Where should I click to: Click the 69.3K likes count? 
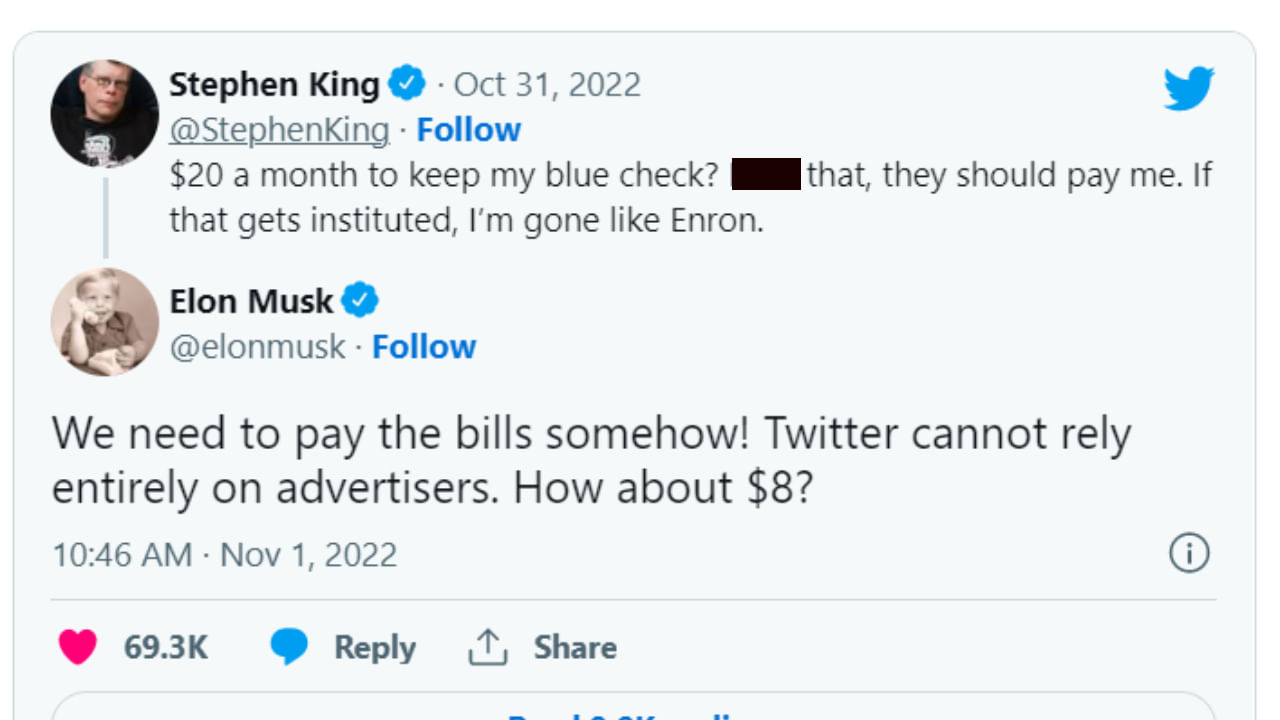tap(165, 647)
